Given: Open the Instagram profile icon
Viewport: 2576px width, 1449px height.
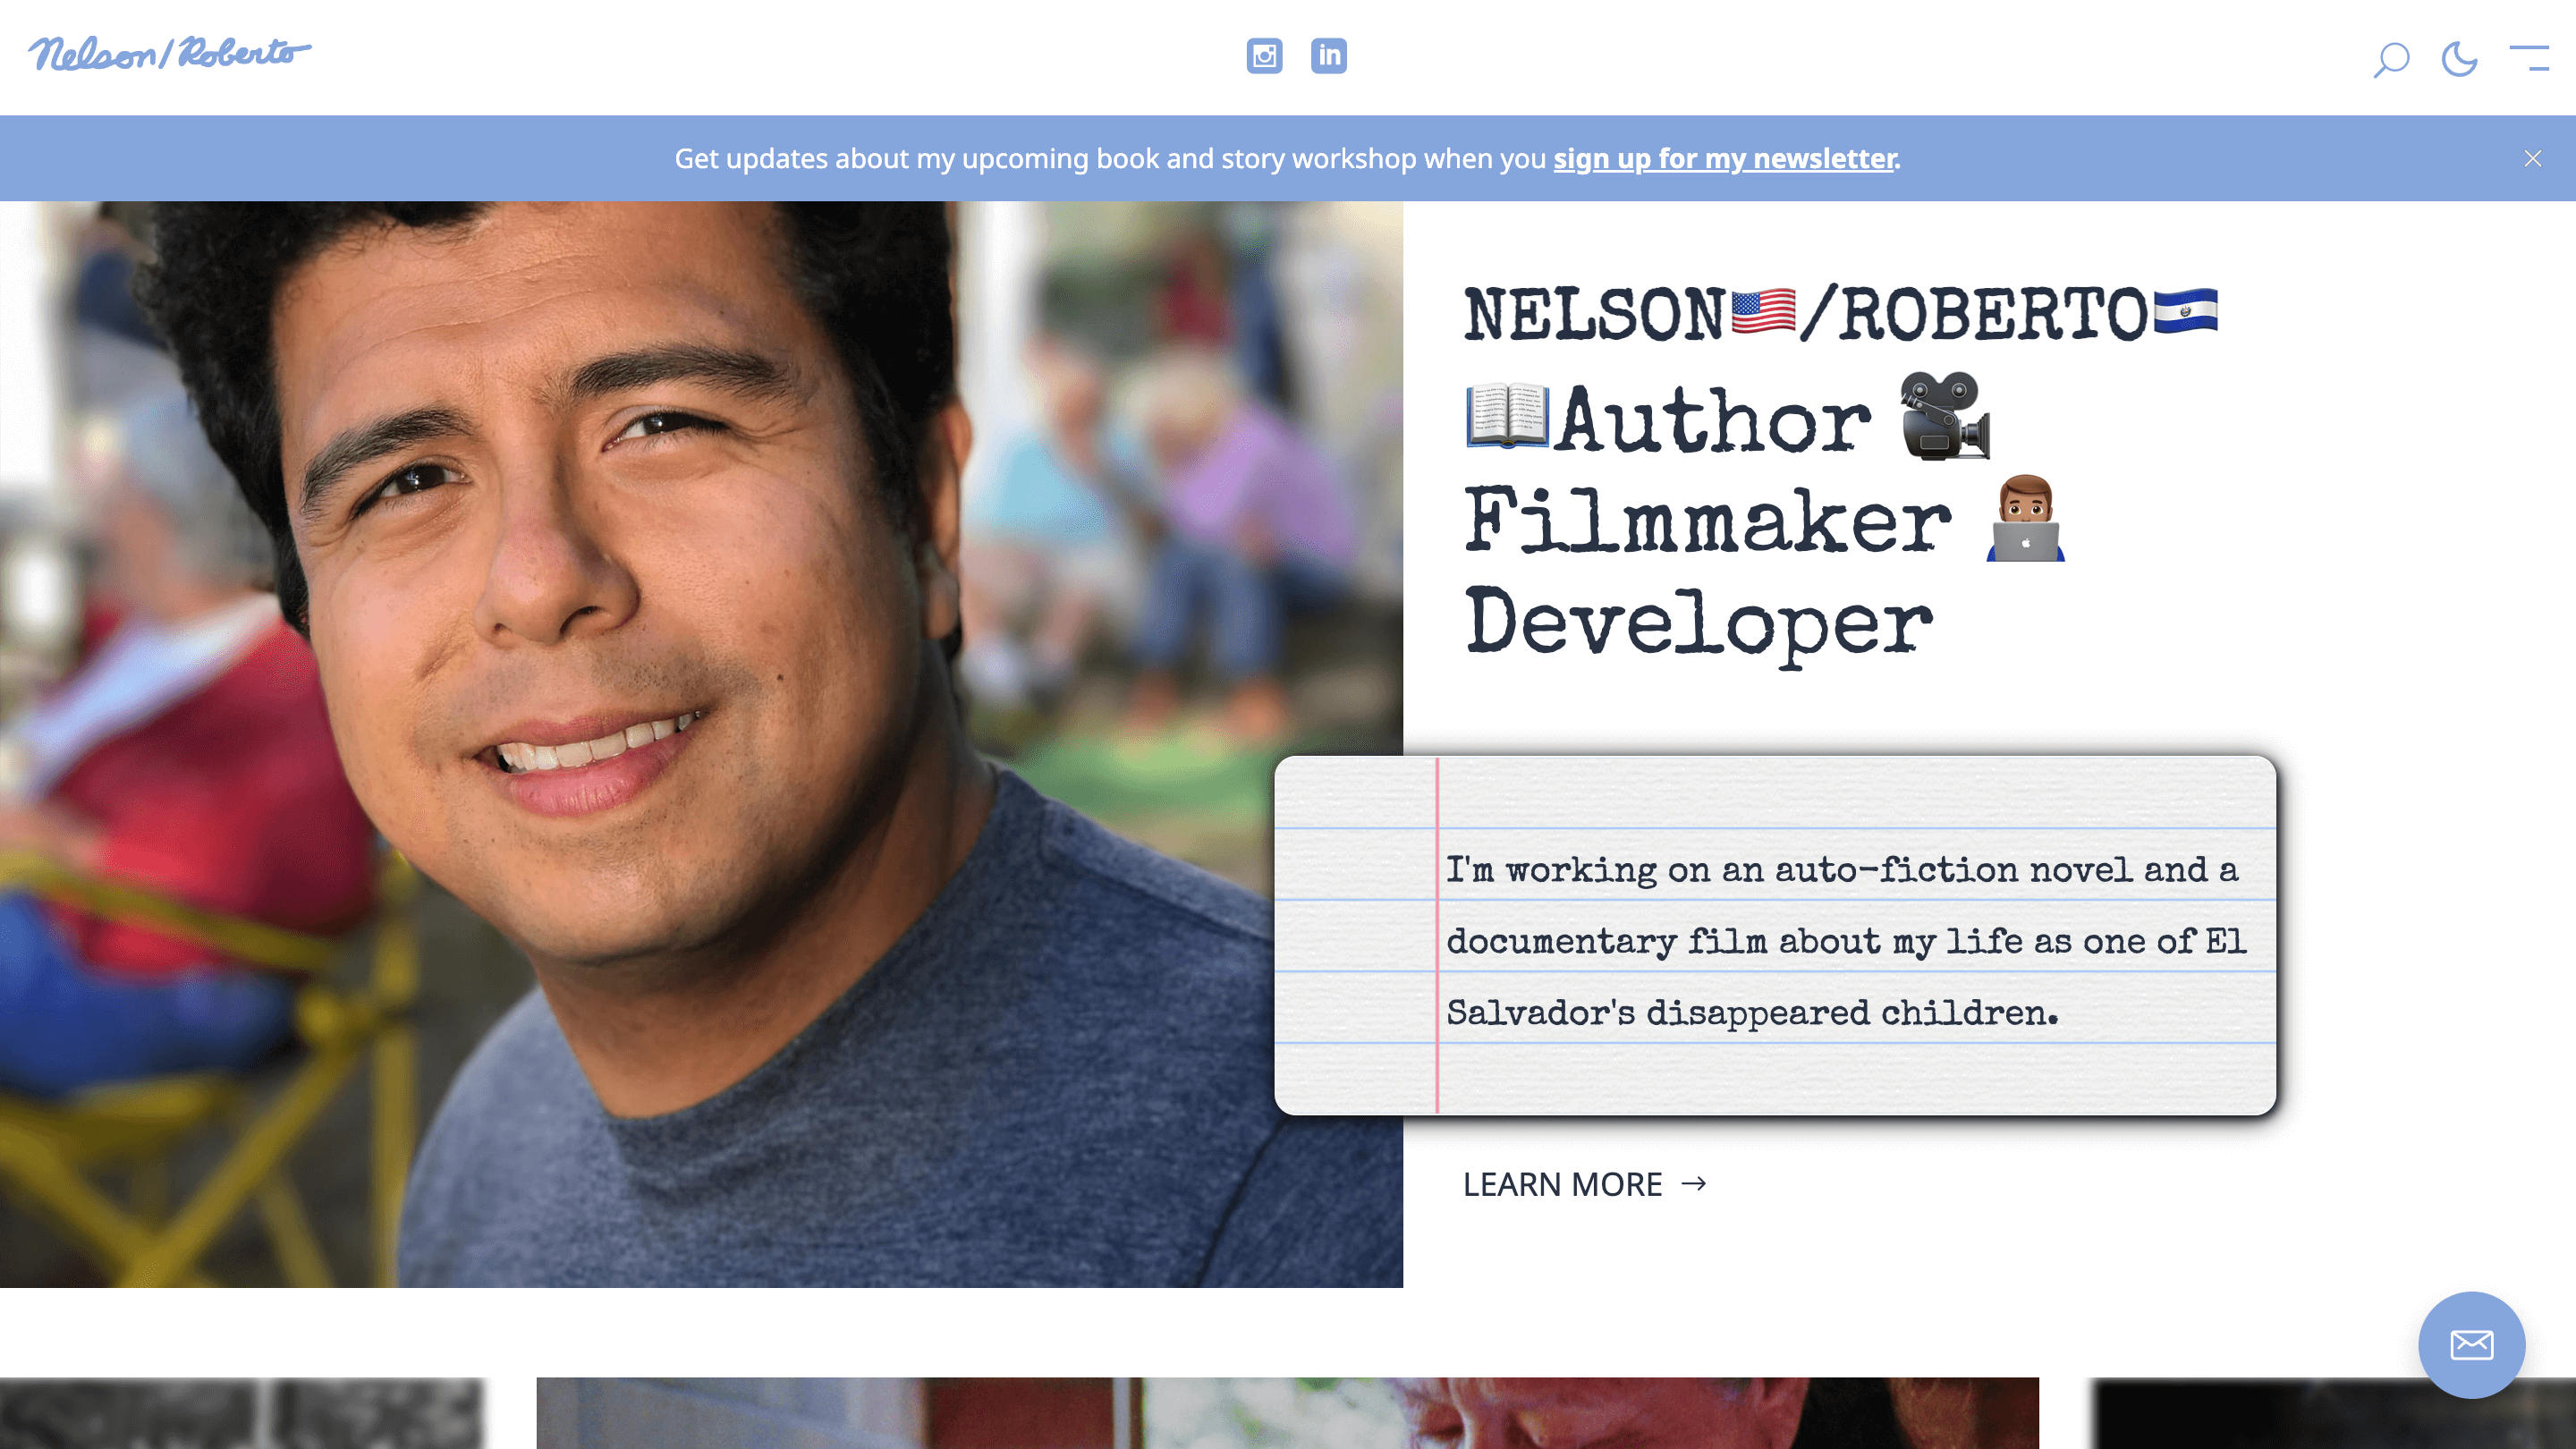Looking at the screenshot, I should tap(1264, 56).
